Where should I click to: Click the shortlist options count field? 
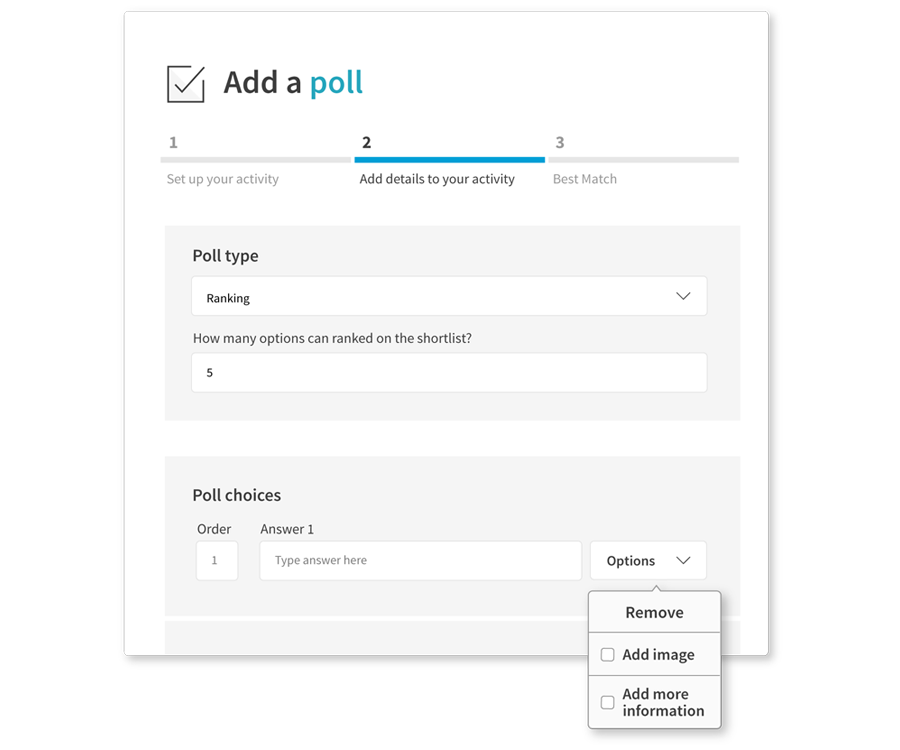[449, 371]
